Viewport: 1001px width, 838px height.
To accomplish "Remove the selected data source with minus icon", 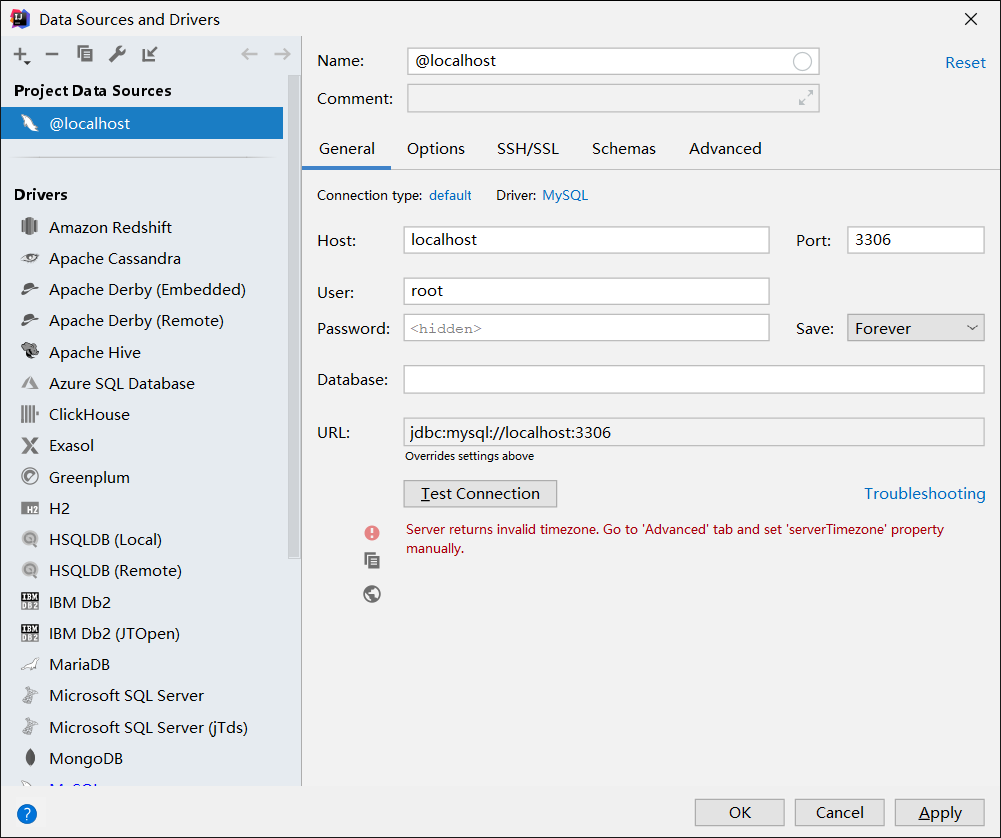I will point(52,55).
